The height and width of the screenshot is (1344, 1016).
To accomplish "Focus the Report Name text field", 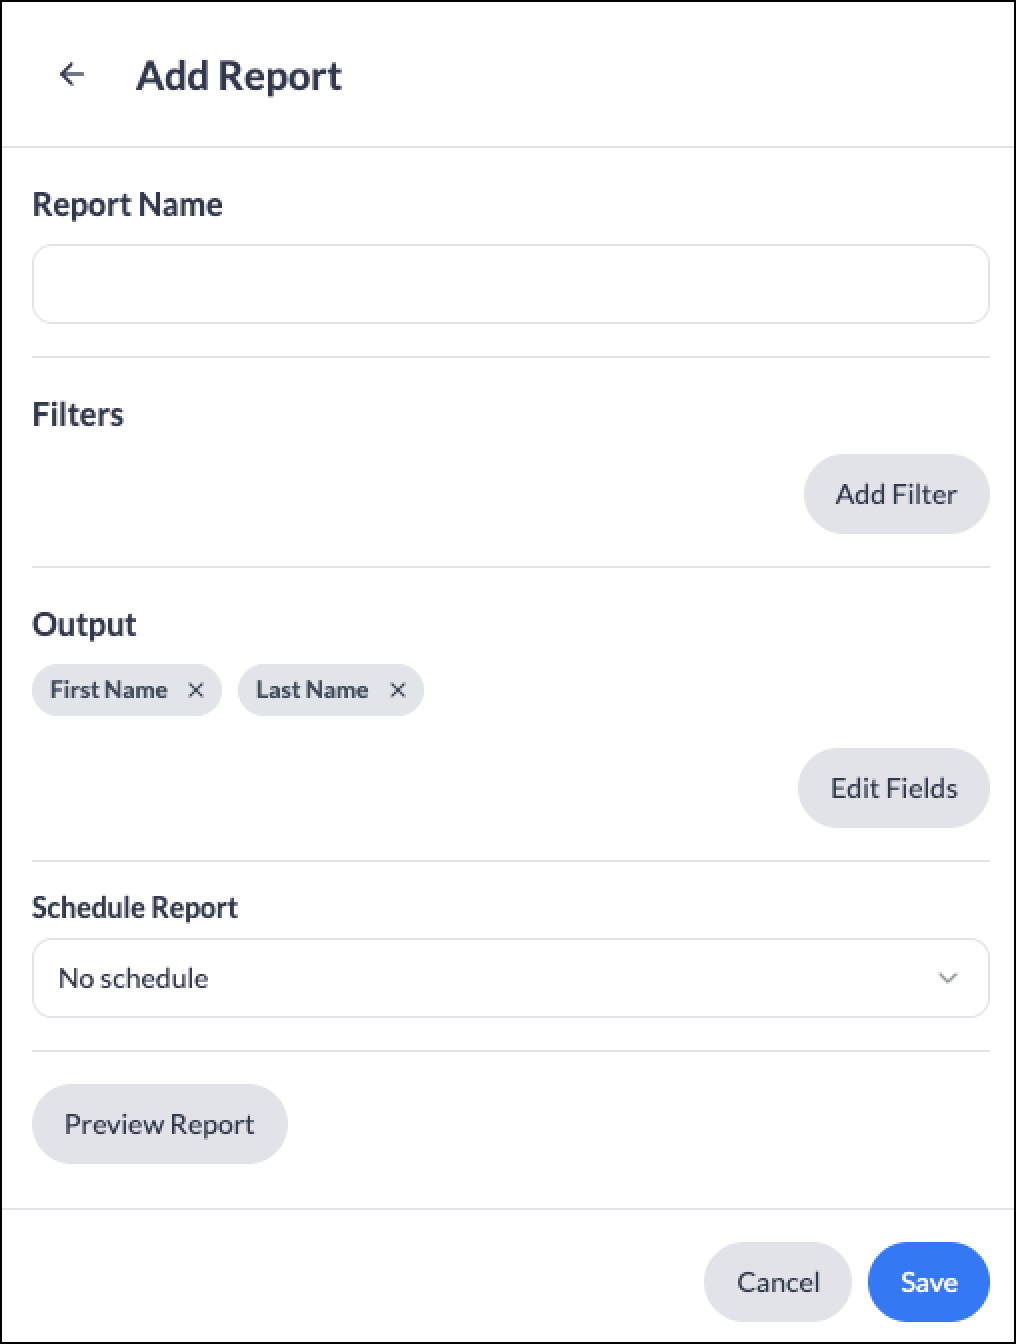I will pyautogui.click(x=511, y=284).
